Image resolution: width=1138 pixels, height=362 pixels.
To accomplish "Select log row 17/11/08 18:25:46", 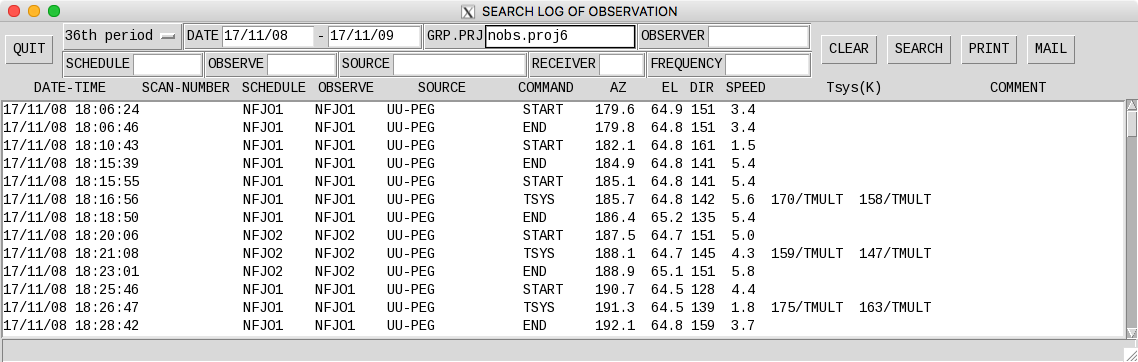I will tap(563, 289).
